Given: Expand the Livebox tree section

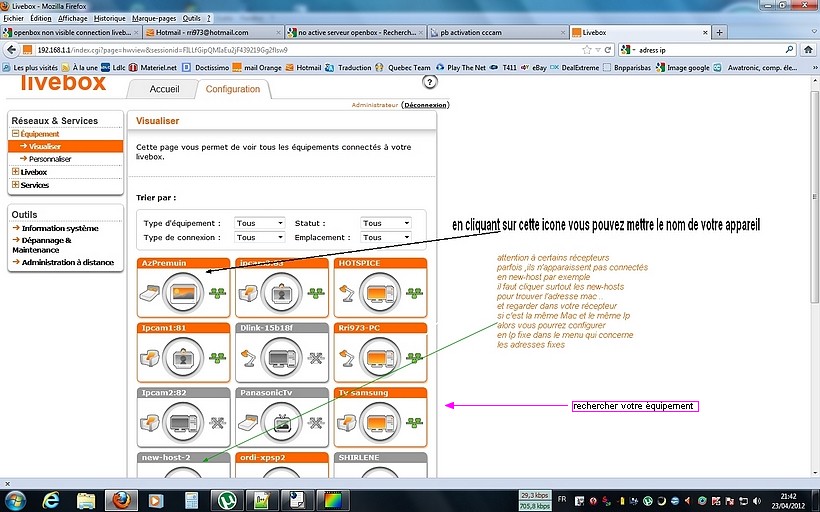Looking at the screenshot, I should (15, 172).
